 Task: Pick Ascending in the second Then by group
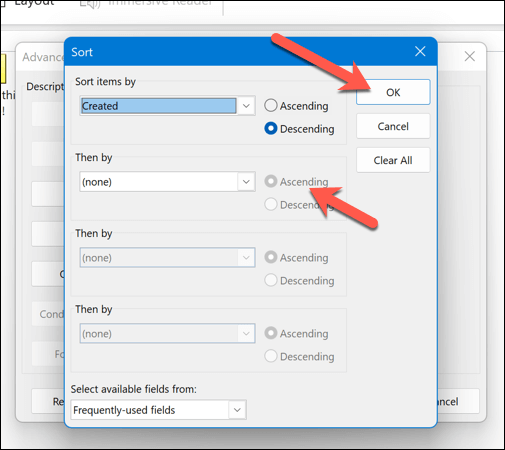pyautogui.click(x=296, y=257)
